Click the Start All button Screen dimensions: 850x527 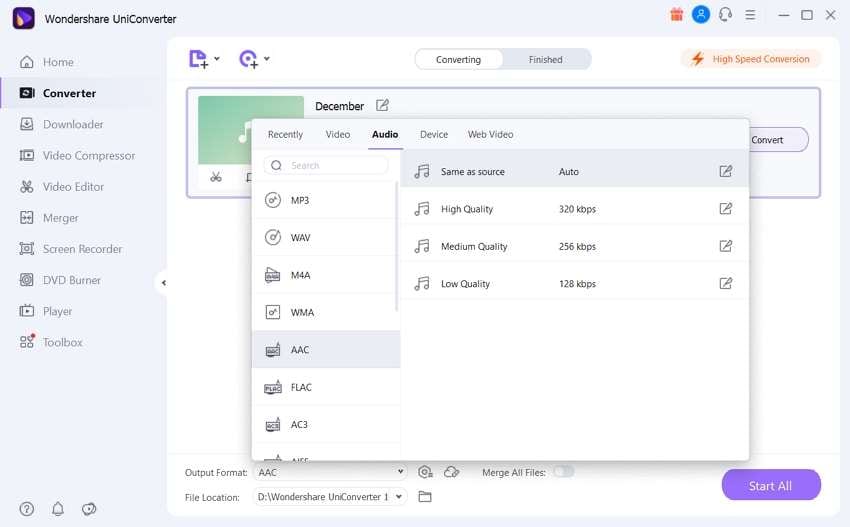click(771, 485)
